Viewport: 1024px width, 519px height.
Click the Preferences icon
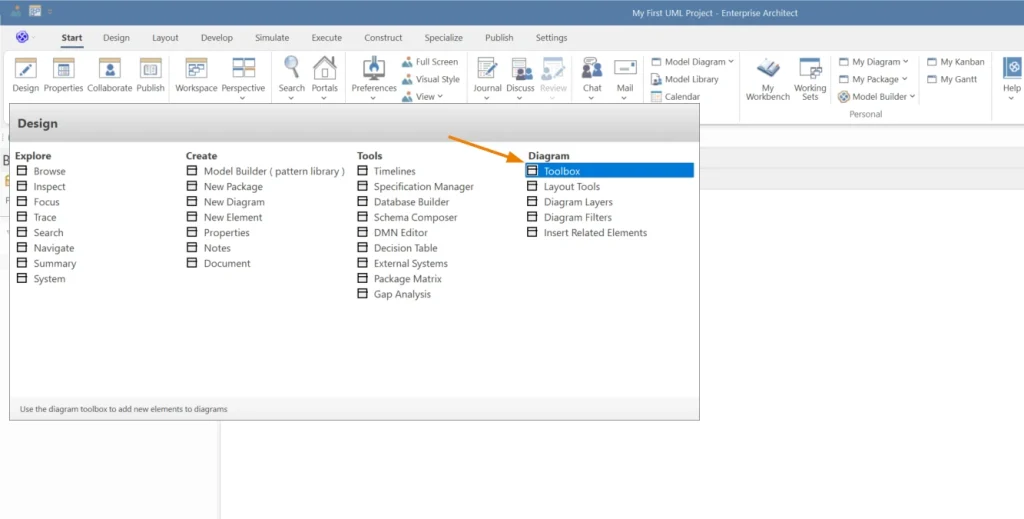click(374, 73)
